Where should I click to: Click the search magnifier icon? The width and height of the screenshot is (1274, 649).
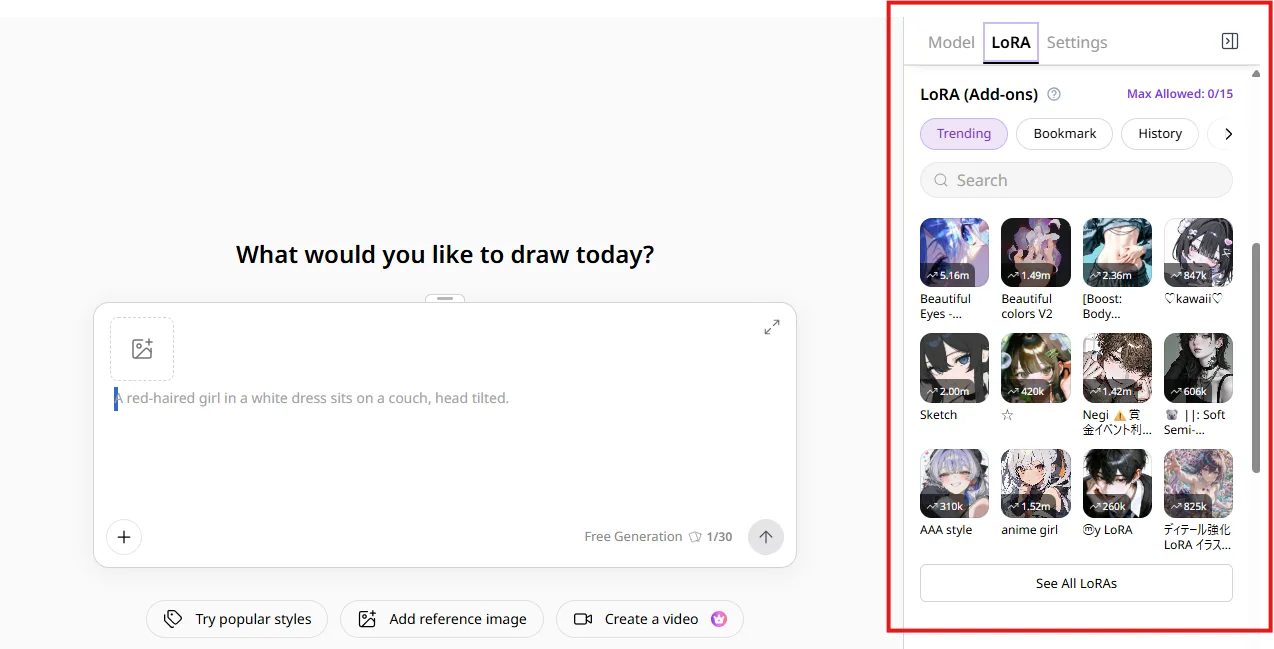(x=941, y=180)
